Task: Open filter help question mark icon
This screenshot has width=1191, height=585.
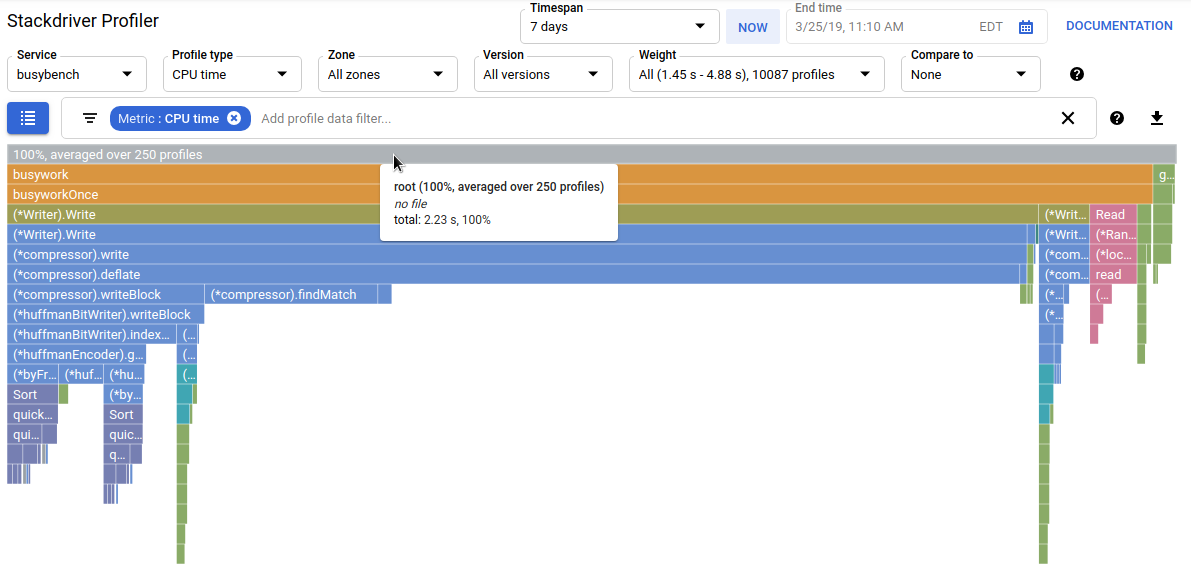Action: tap(1117, 118)
